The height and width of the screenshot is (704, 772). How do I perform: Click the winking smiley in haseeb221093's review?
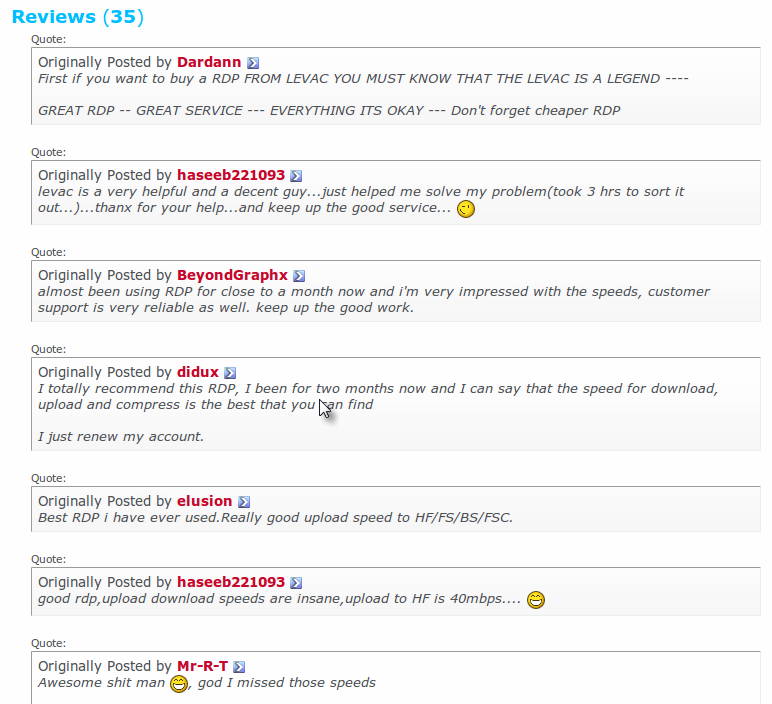click(466, 209)
